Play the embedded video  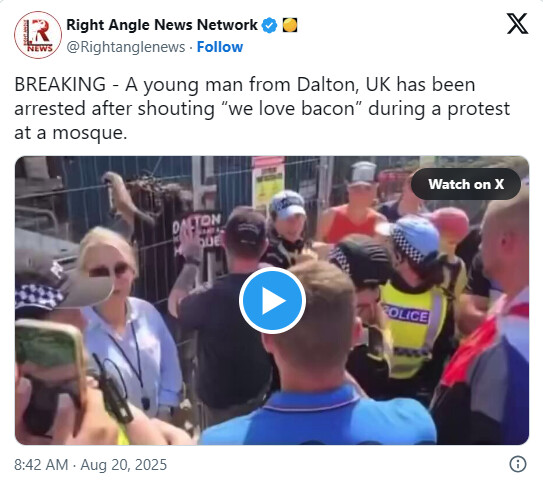(272, 301)
